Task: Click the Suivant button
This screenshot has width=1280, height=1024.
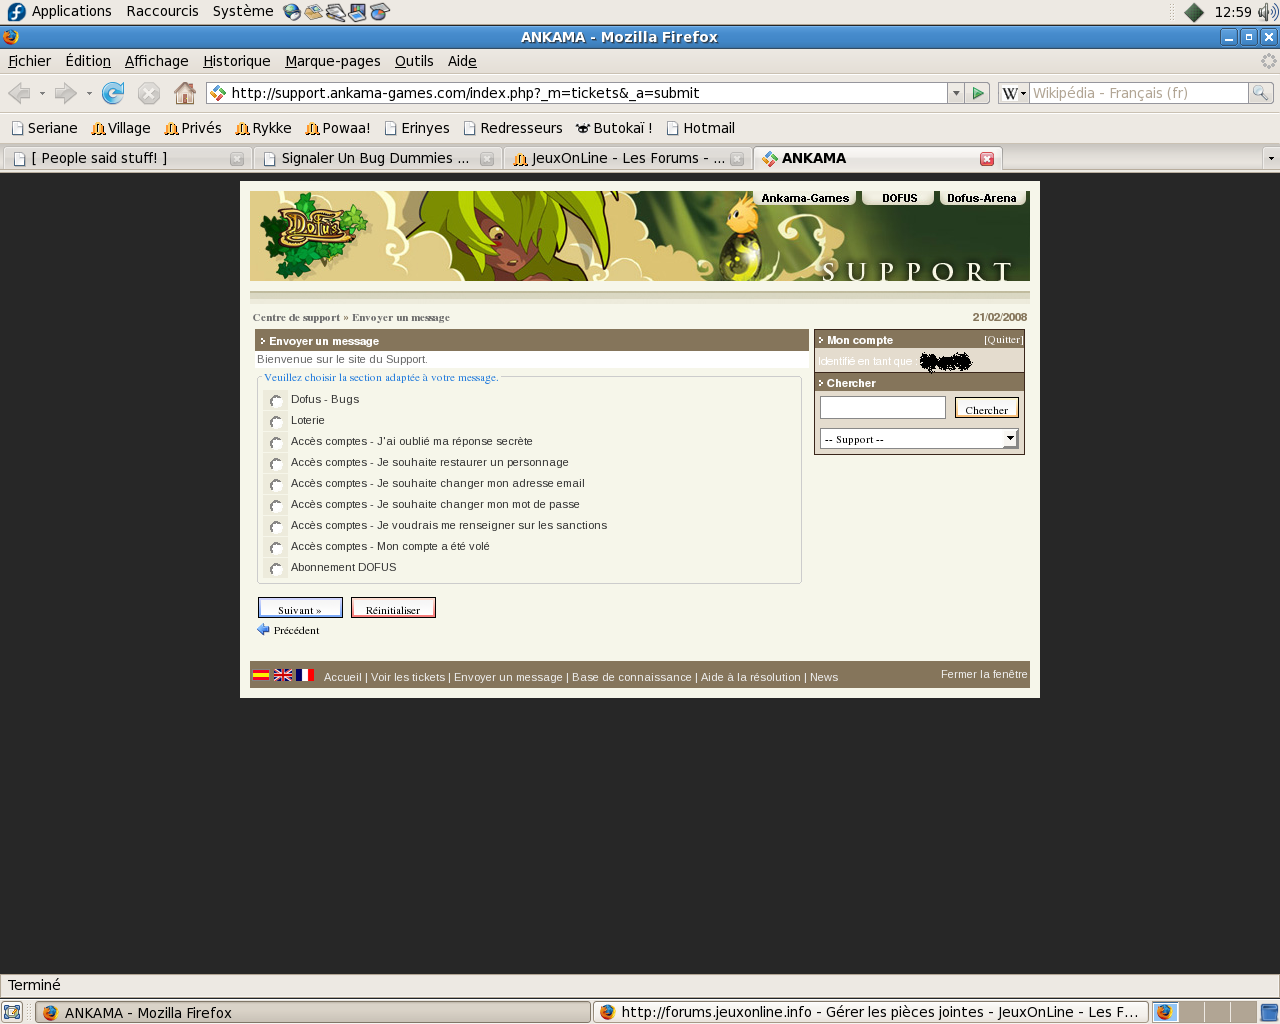Action: pos(300,608)
